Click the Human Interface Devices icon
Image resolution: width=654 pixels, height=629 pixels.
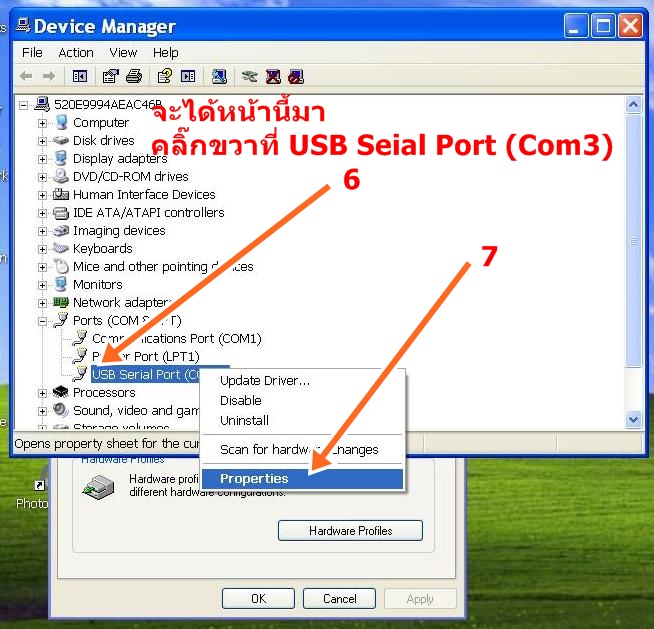tap(61, 194)
